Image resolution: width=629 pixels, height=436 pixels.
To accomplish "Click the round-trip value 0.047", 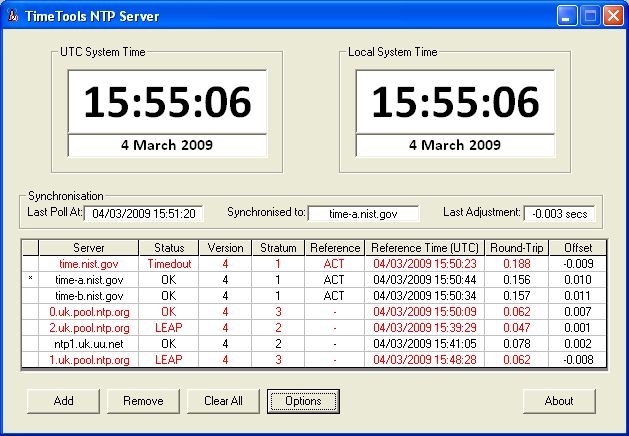I will (517, 328).
